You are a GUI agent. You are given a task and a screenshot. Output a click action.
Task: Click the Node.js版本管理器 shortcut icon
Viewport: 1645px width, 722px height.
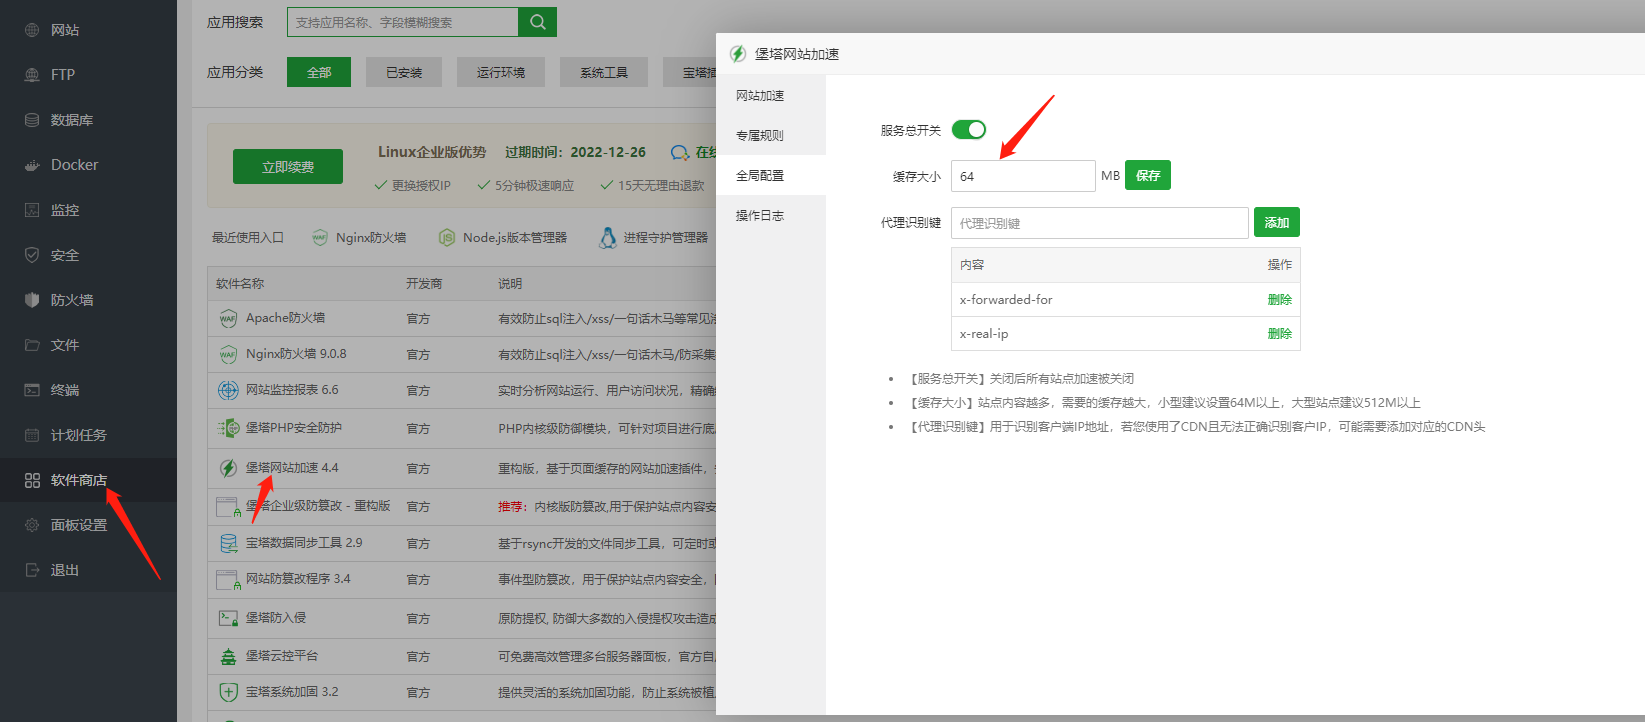tap(447, 237)
